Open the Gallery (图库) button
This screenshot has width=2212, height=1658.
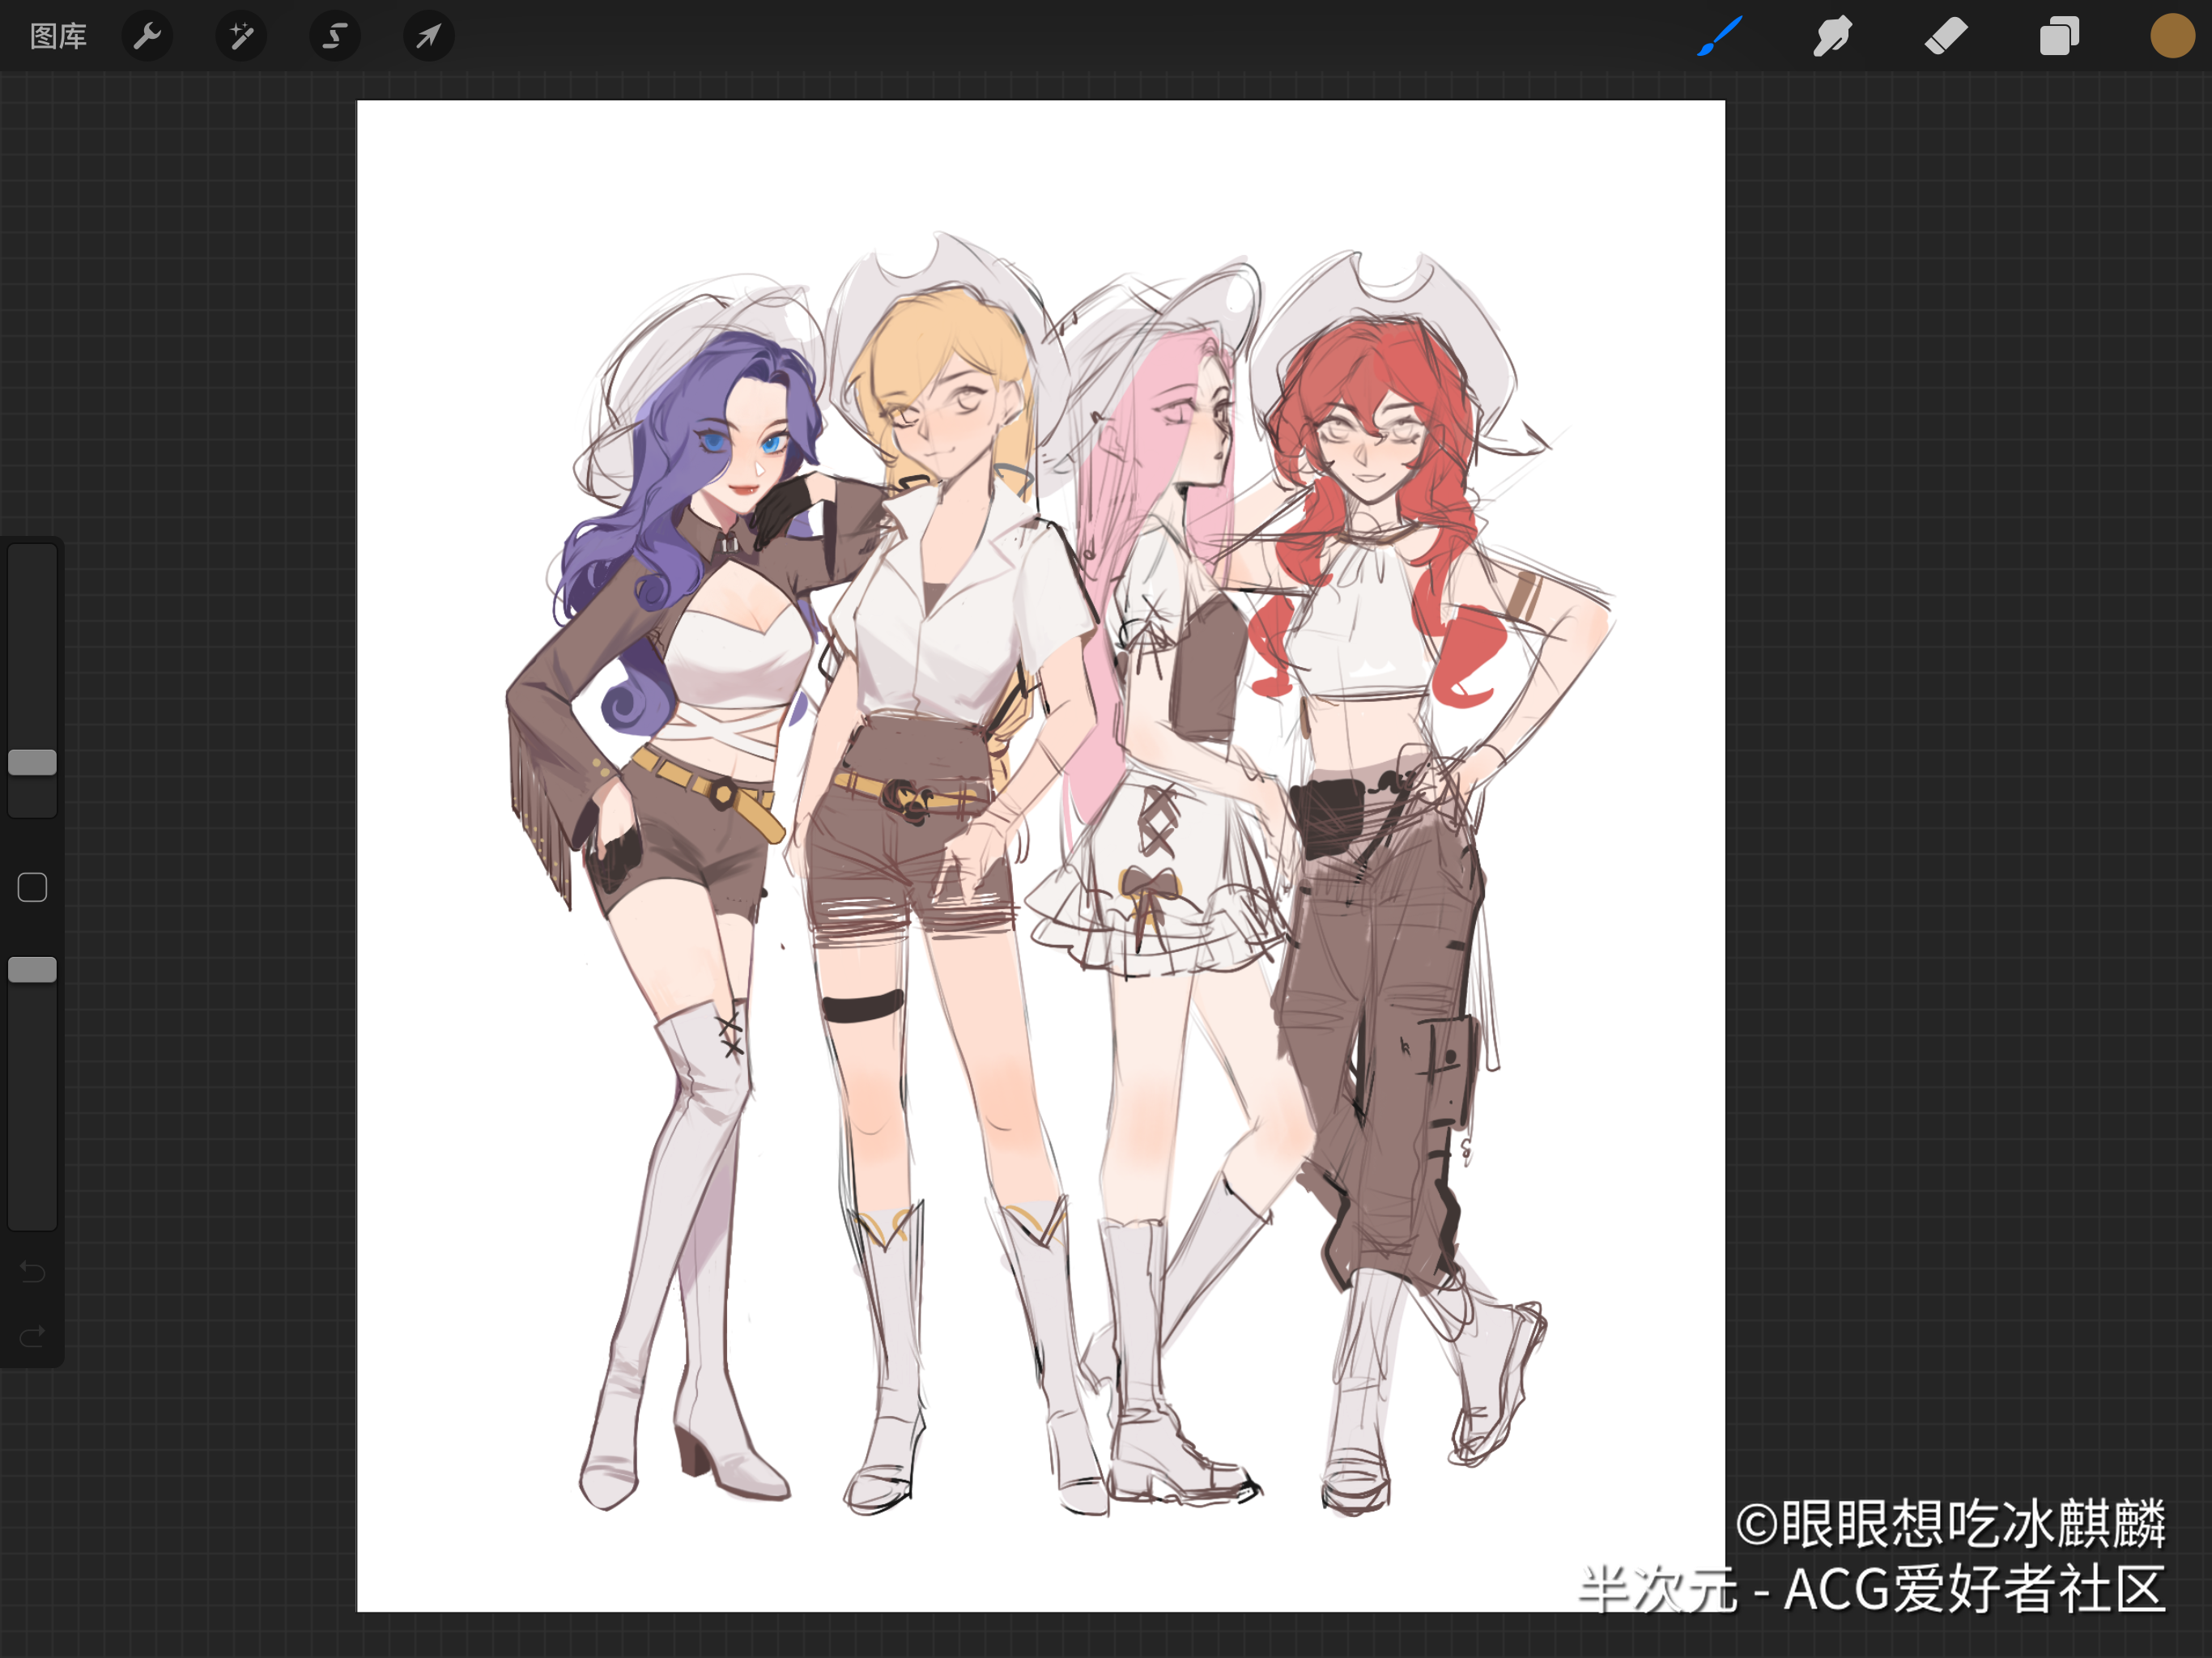(x=58, y=37)
